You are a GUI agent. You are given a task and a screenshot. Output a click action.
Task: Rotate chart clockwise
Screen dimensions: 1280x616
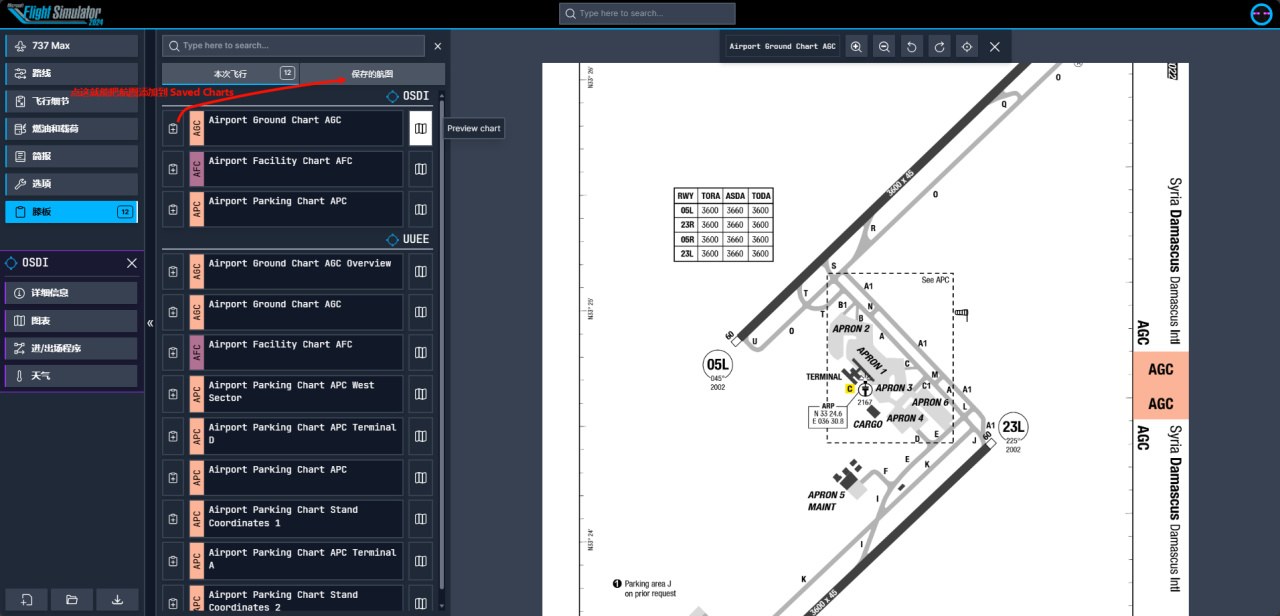click(939, 46)
